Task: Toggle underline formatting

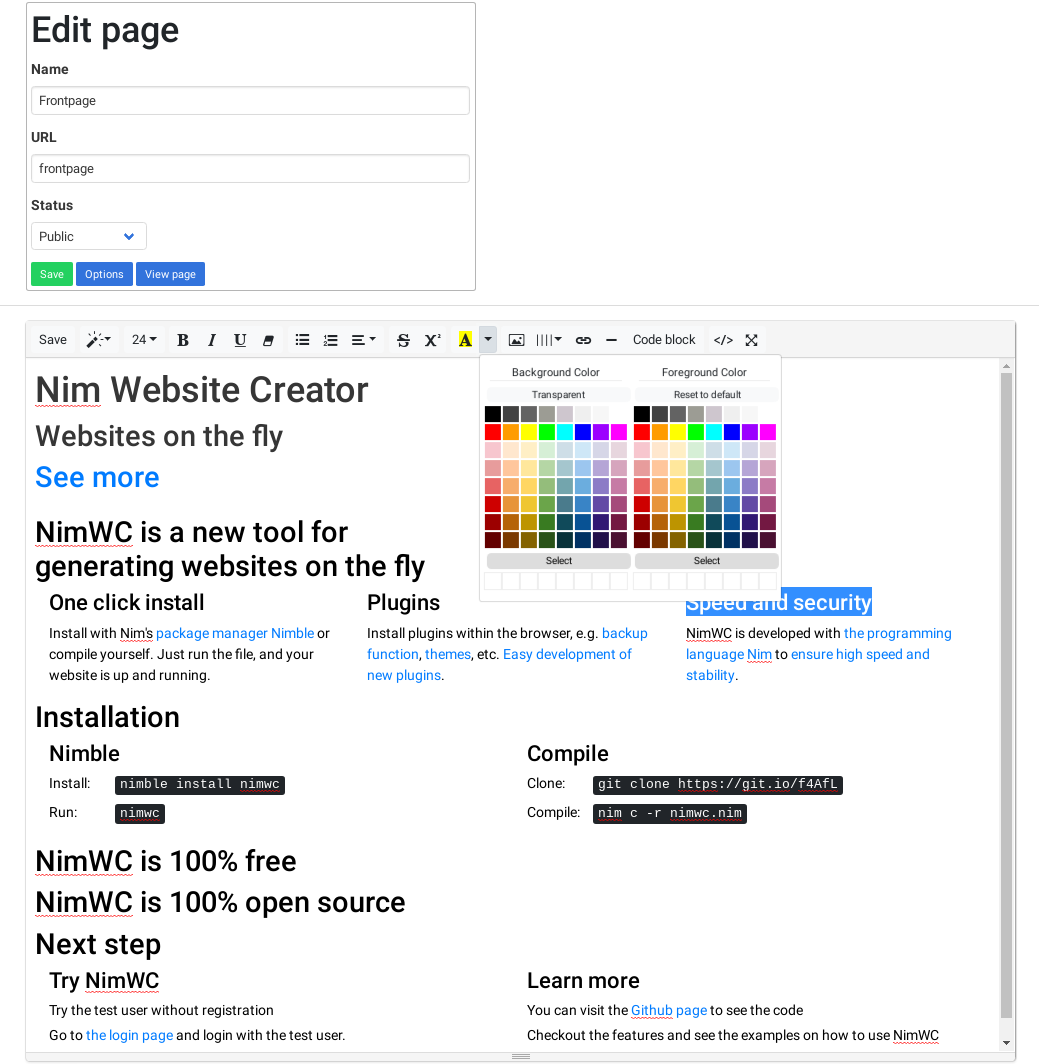Action: pos(240,340)
